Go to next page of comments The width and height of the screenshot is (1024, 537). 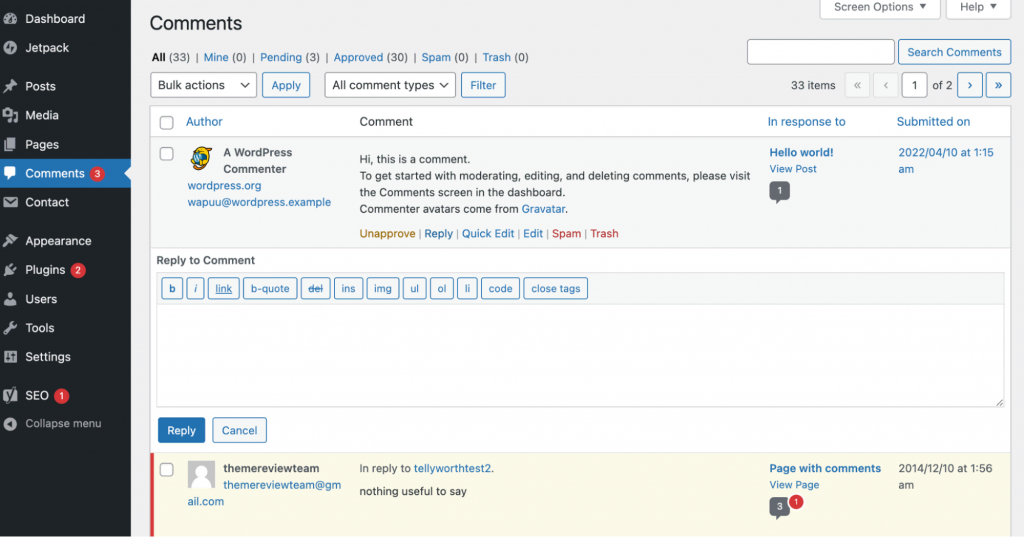click(969, 86)
